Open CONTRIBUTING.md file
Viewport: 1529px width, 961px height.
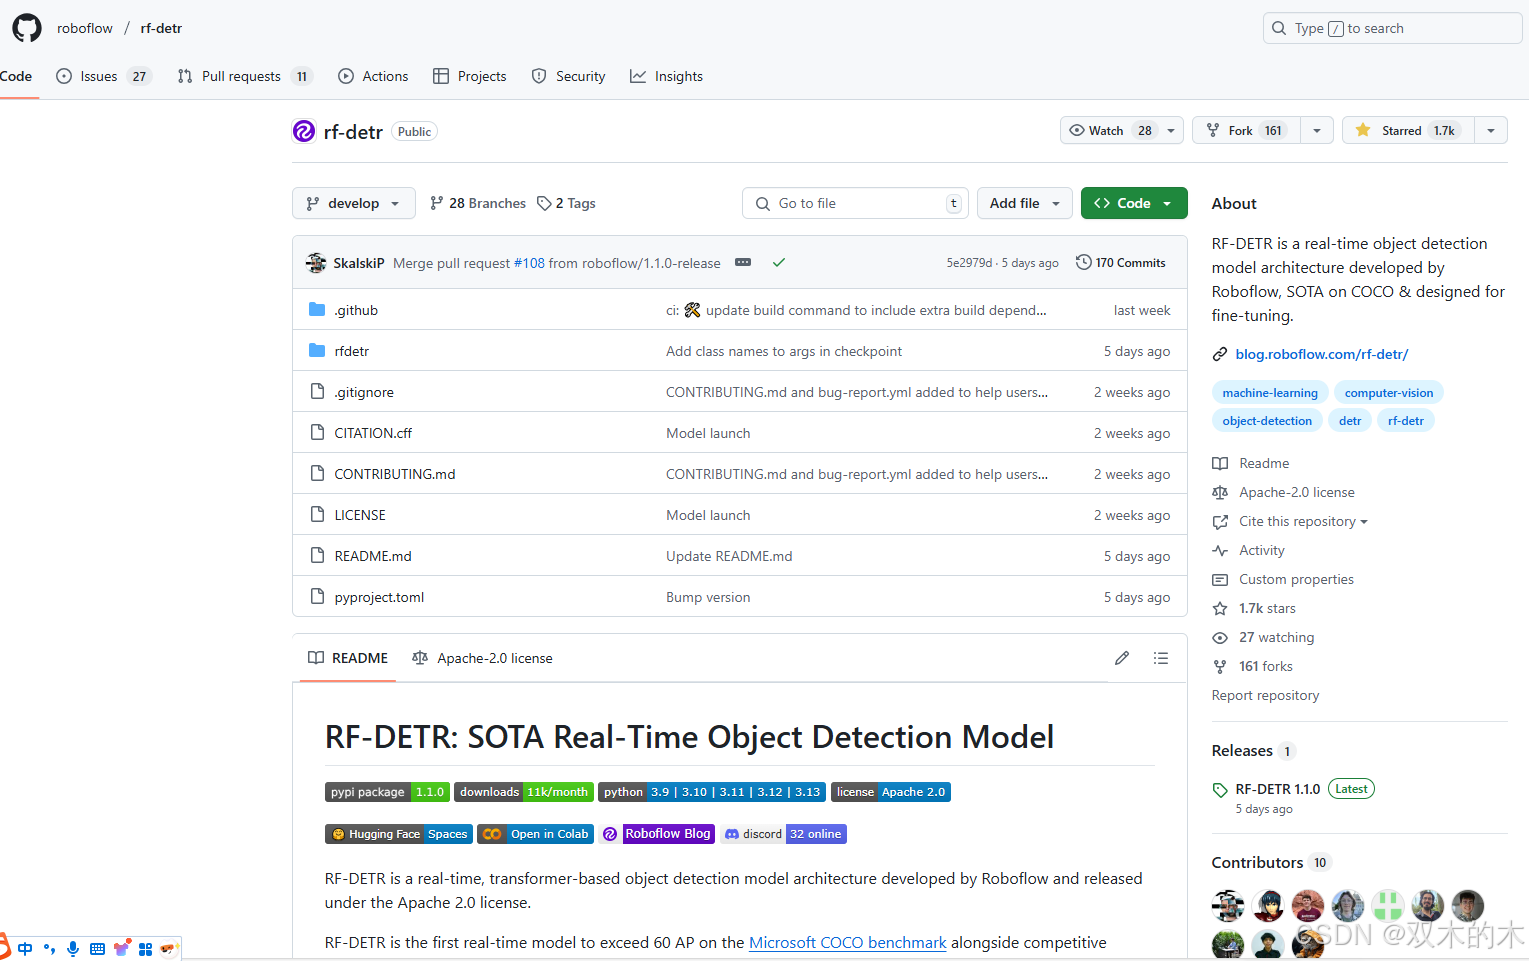pos(395,474)
